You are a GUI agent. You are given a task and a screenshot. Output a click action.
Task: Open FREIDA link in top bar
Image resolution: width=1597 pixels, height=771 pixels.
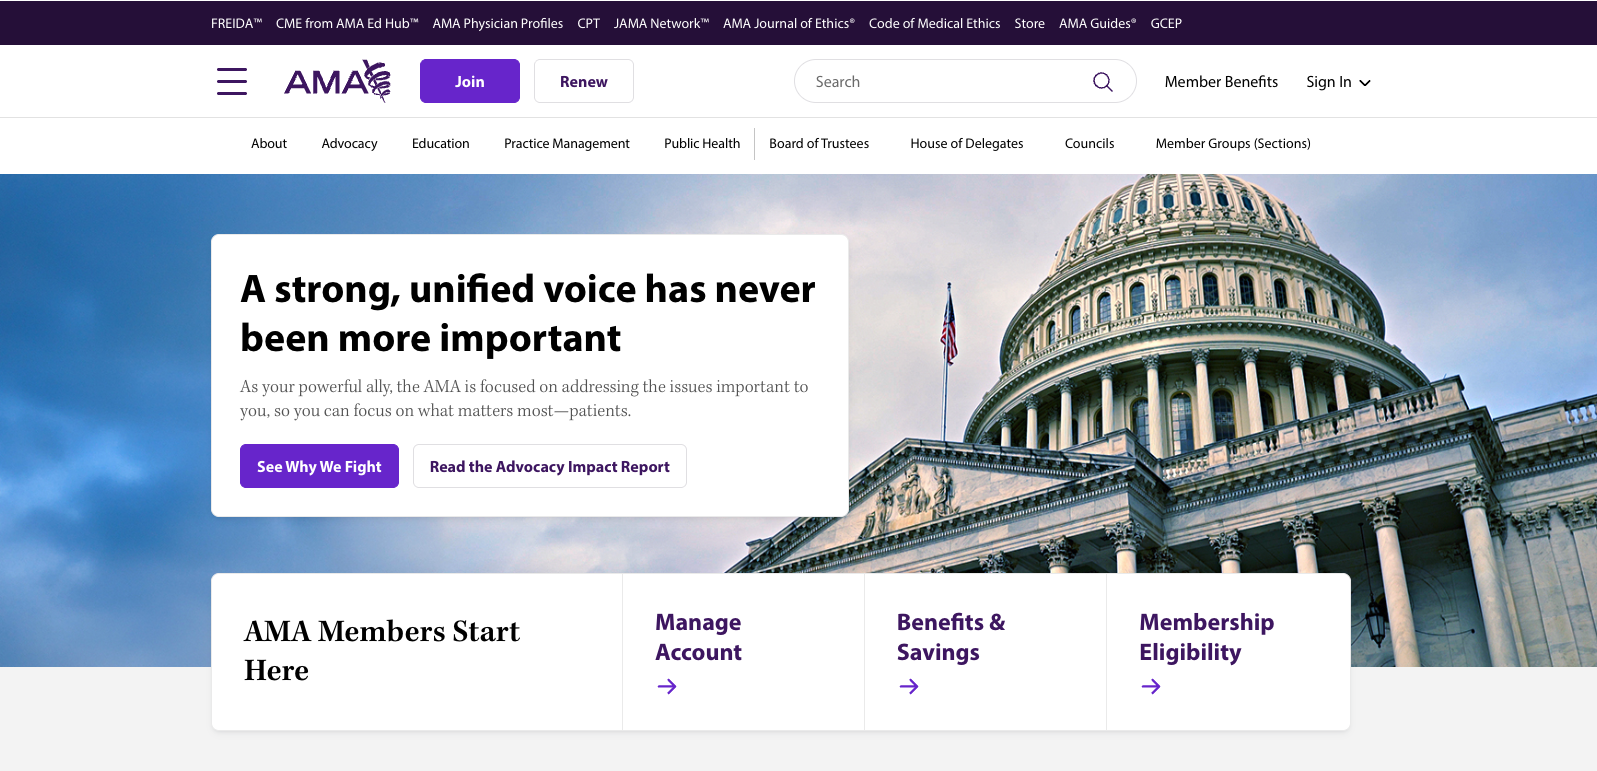point(236,23)
